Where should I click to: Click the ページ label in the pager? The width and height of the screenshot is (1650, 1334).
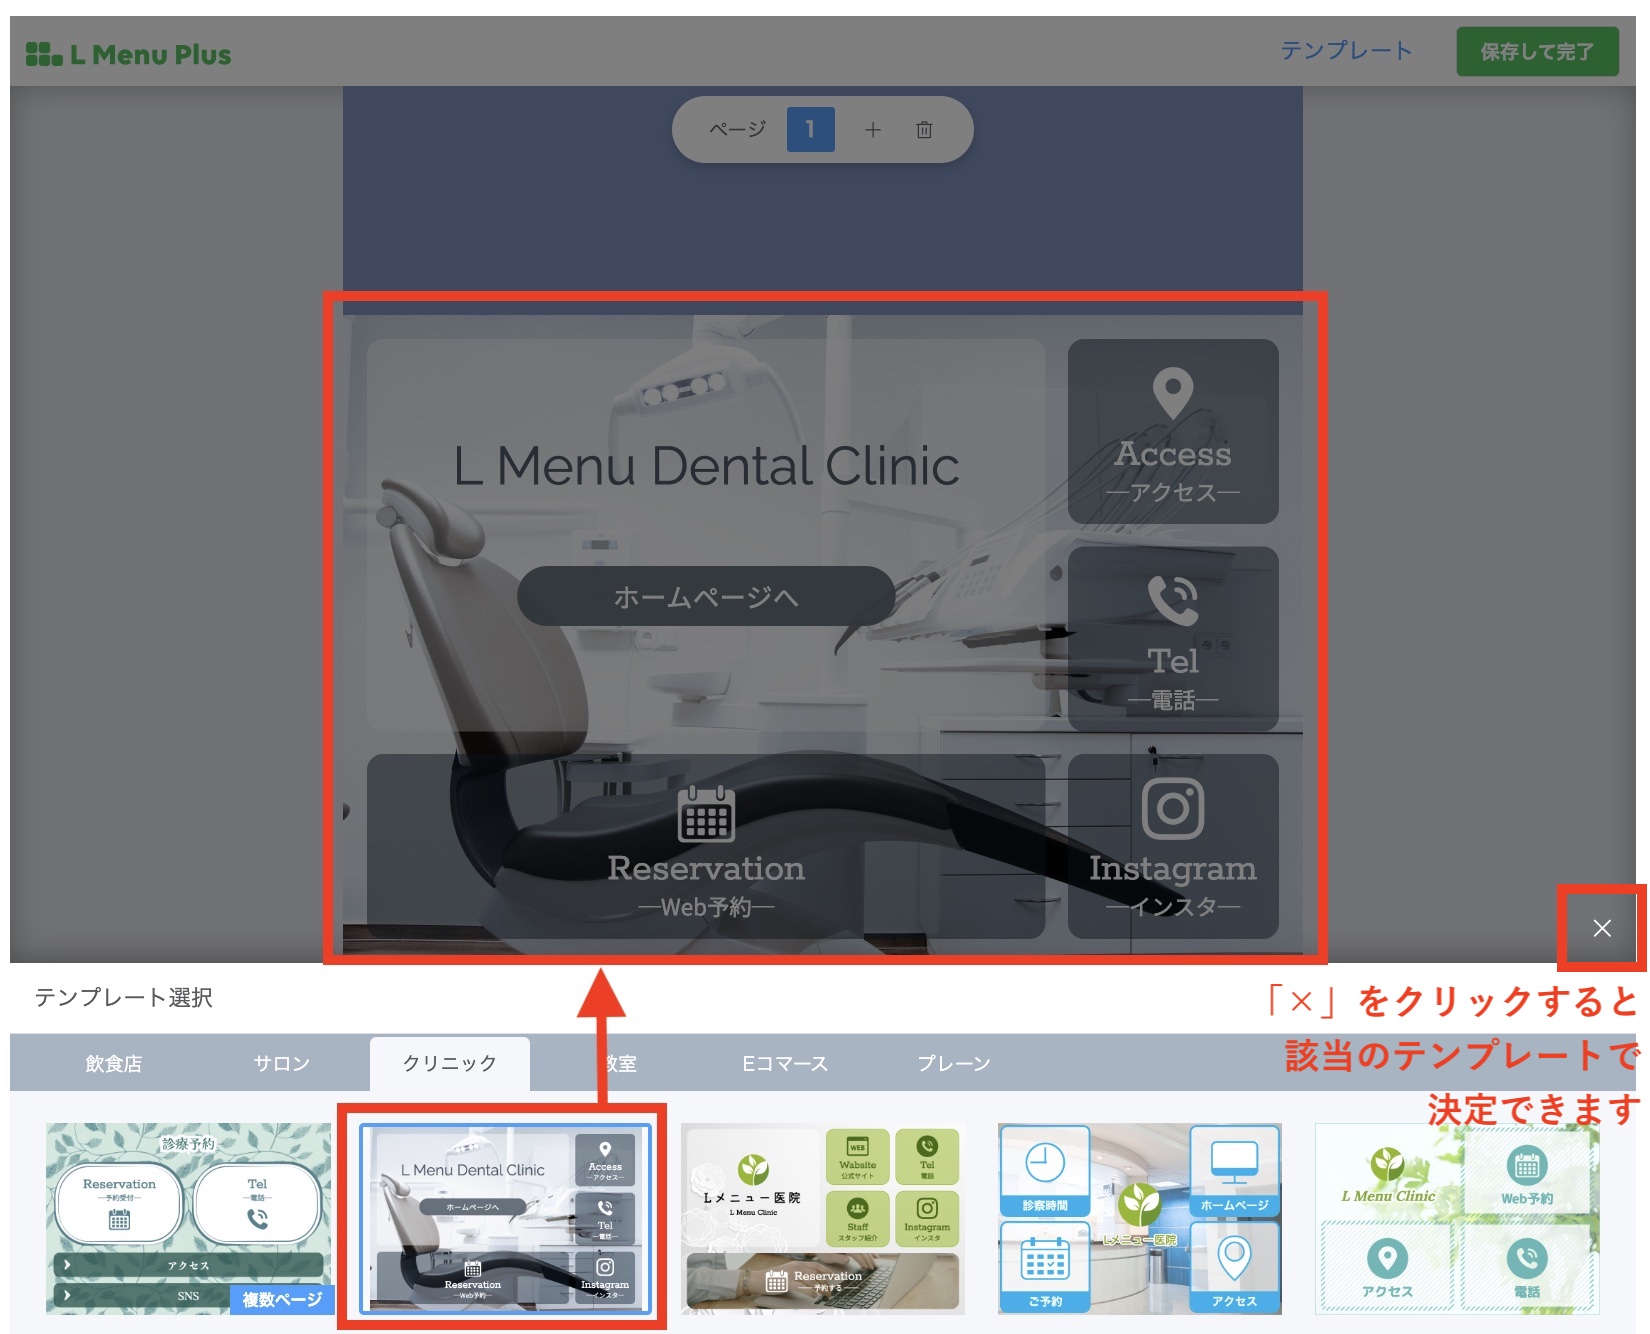pyautogui.click(x=737, y=129)
